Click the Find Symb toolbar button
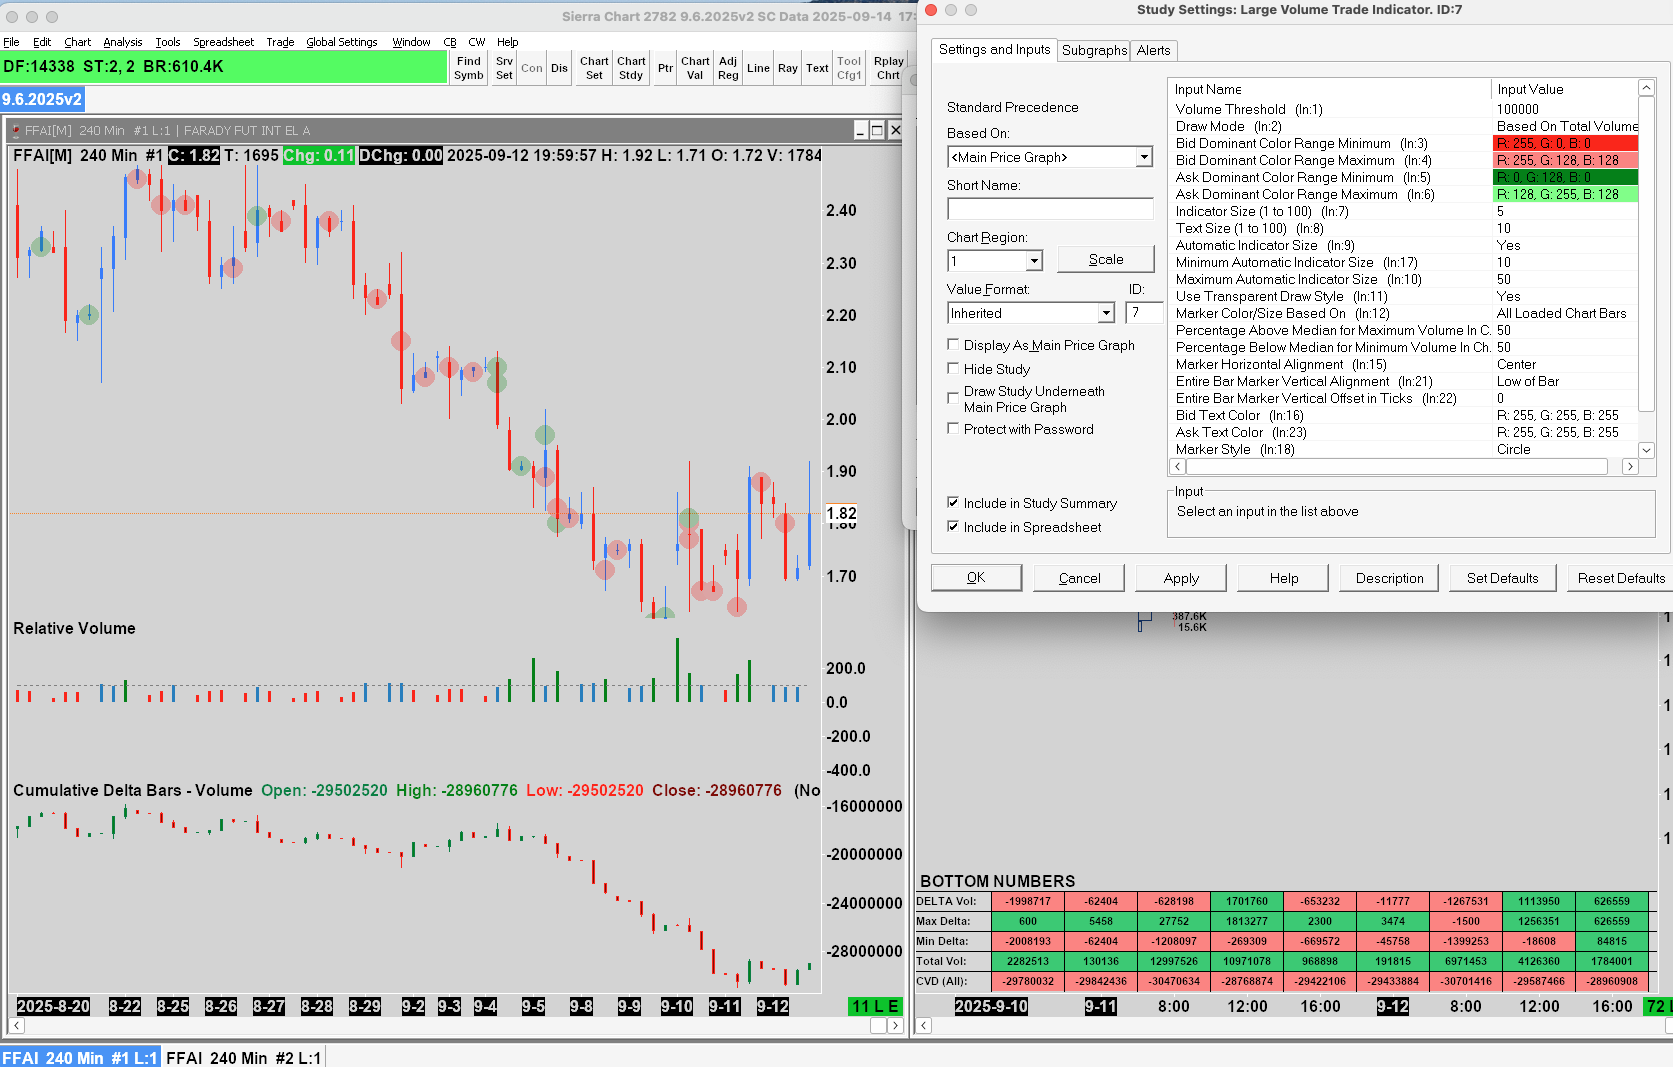 468,68
